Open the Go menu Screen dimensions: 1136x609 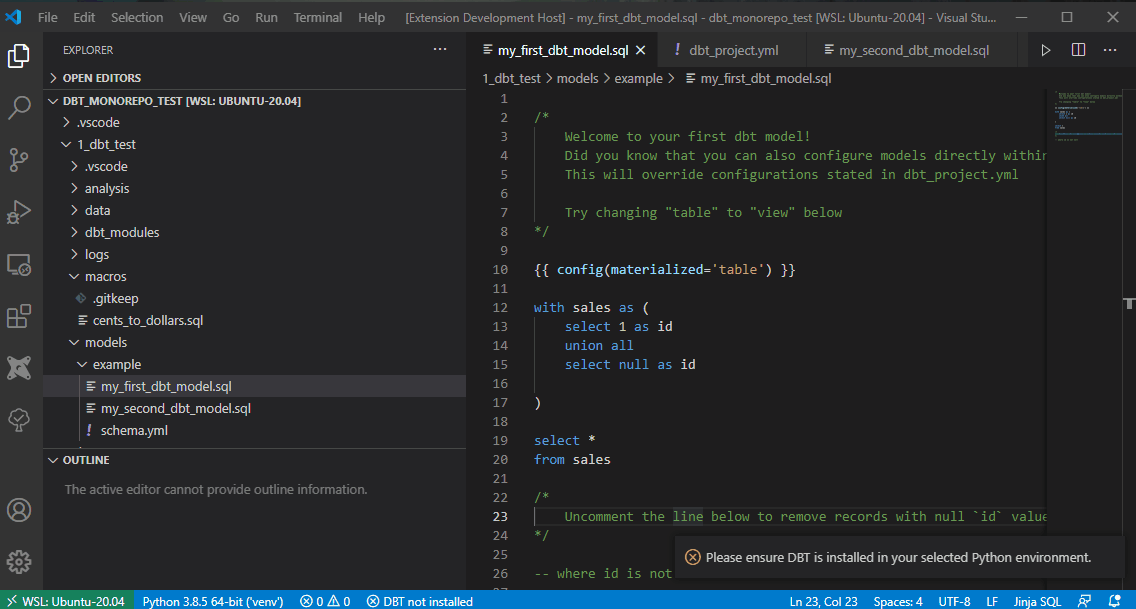click(231, 17)
